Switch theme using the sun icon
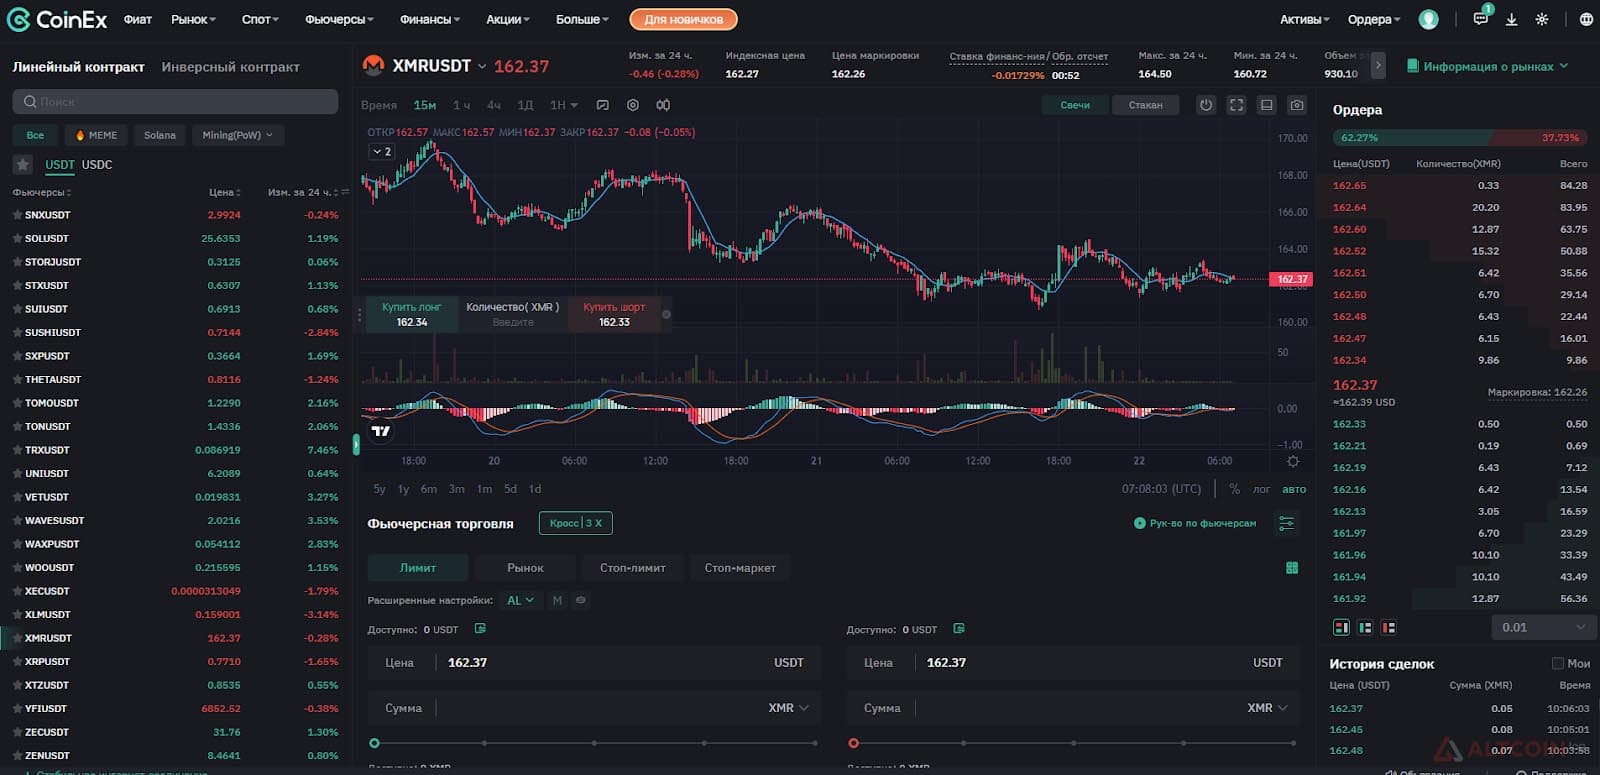 point(1541,19)
